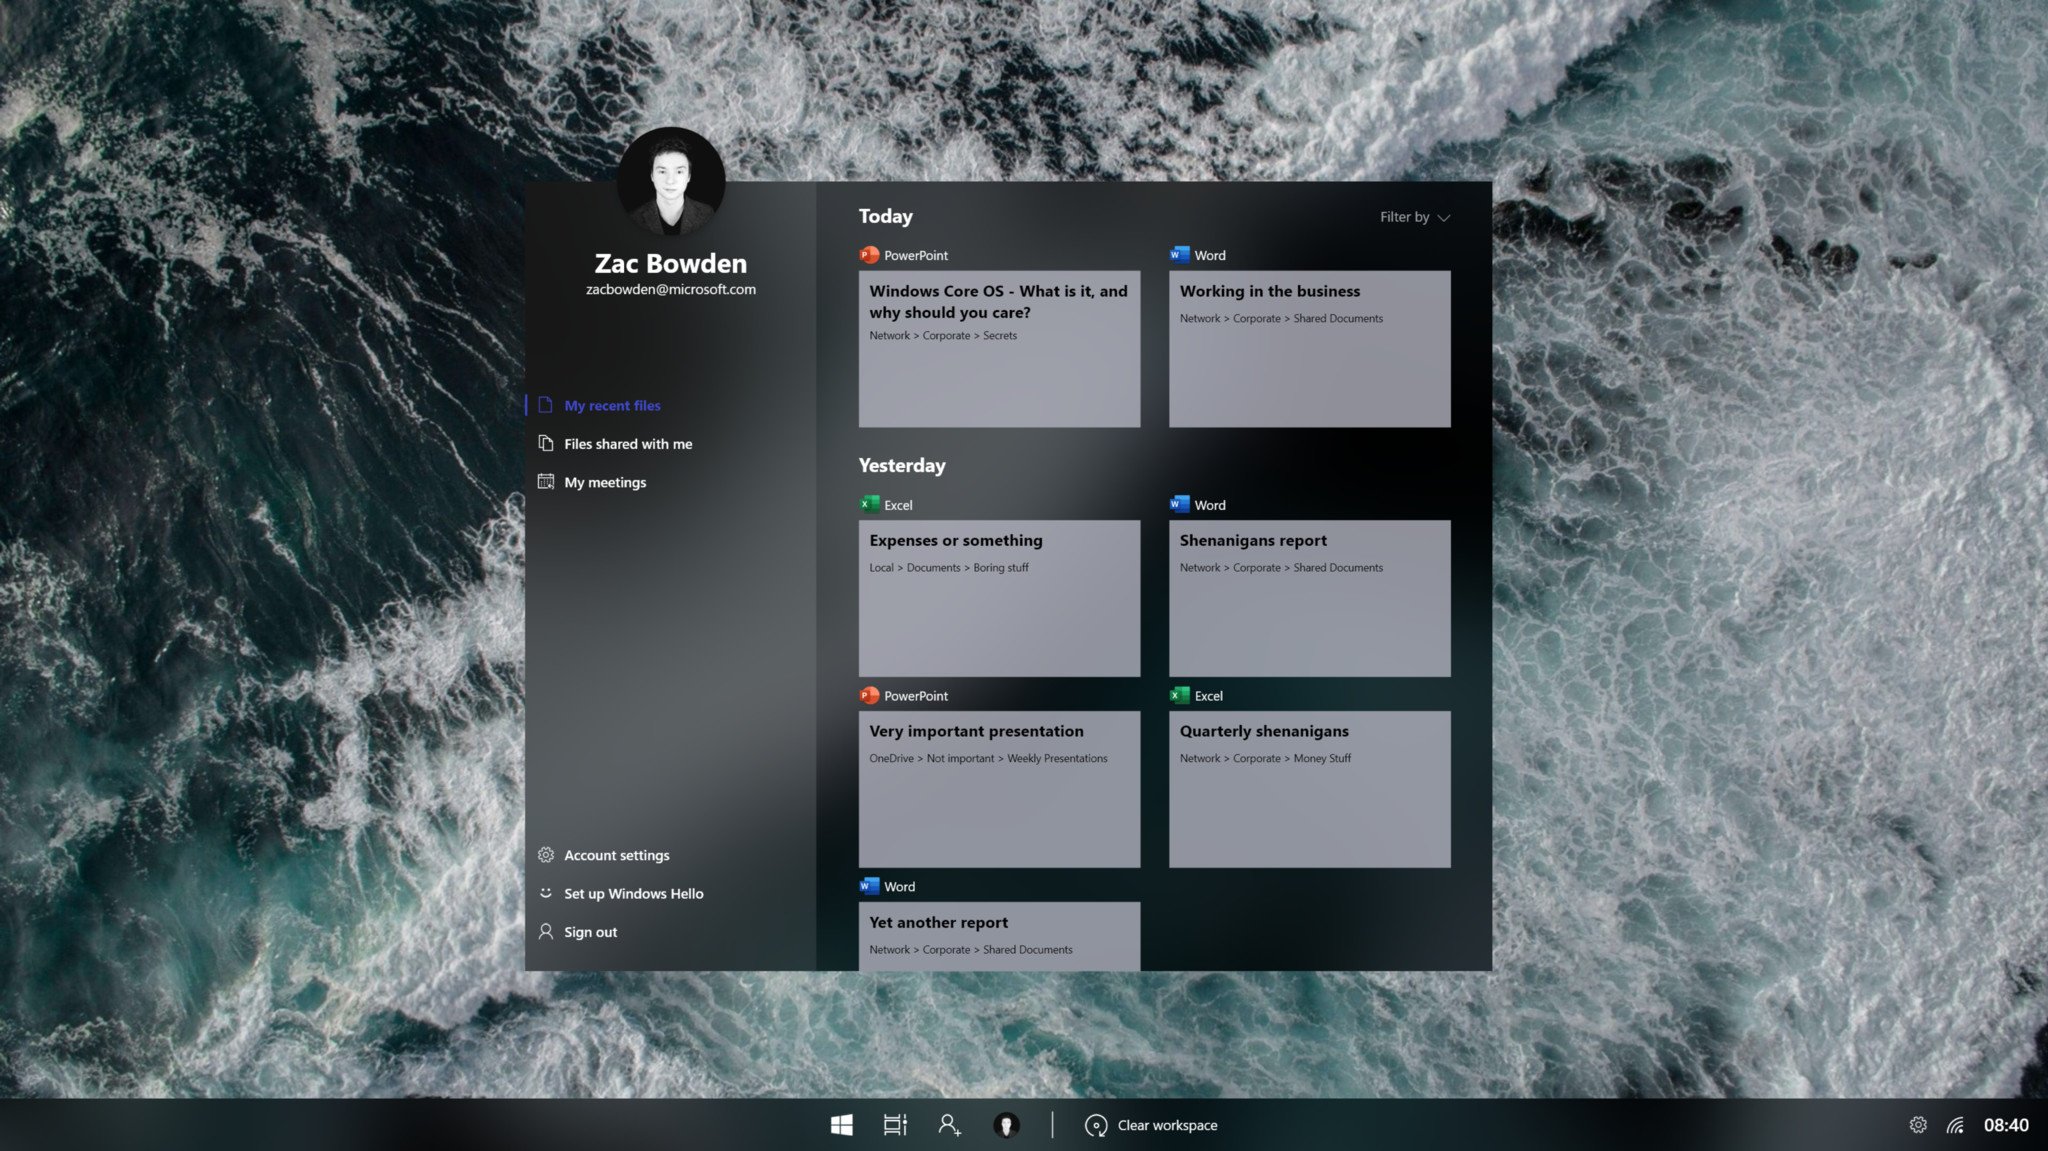Click the Windows Start logo in taskbar

[x=841, y=1125]
